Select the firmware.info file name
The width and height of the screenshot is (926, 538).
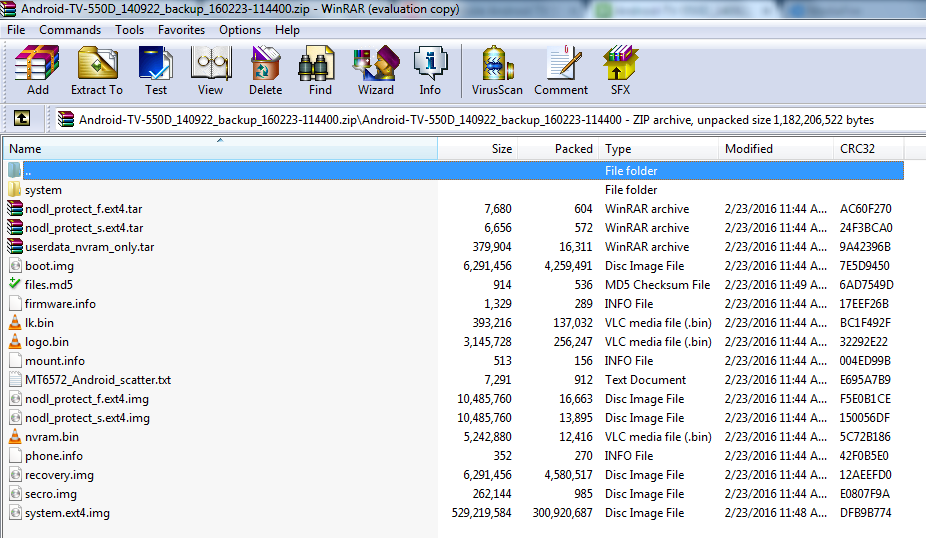(60, 304)
